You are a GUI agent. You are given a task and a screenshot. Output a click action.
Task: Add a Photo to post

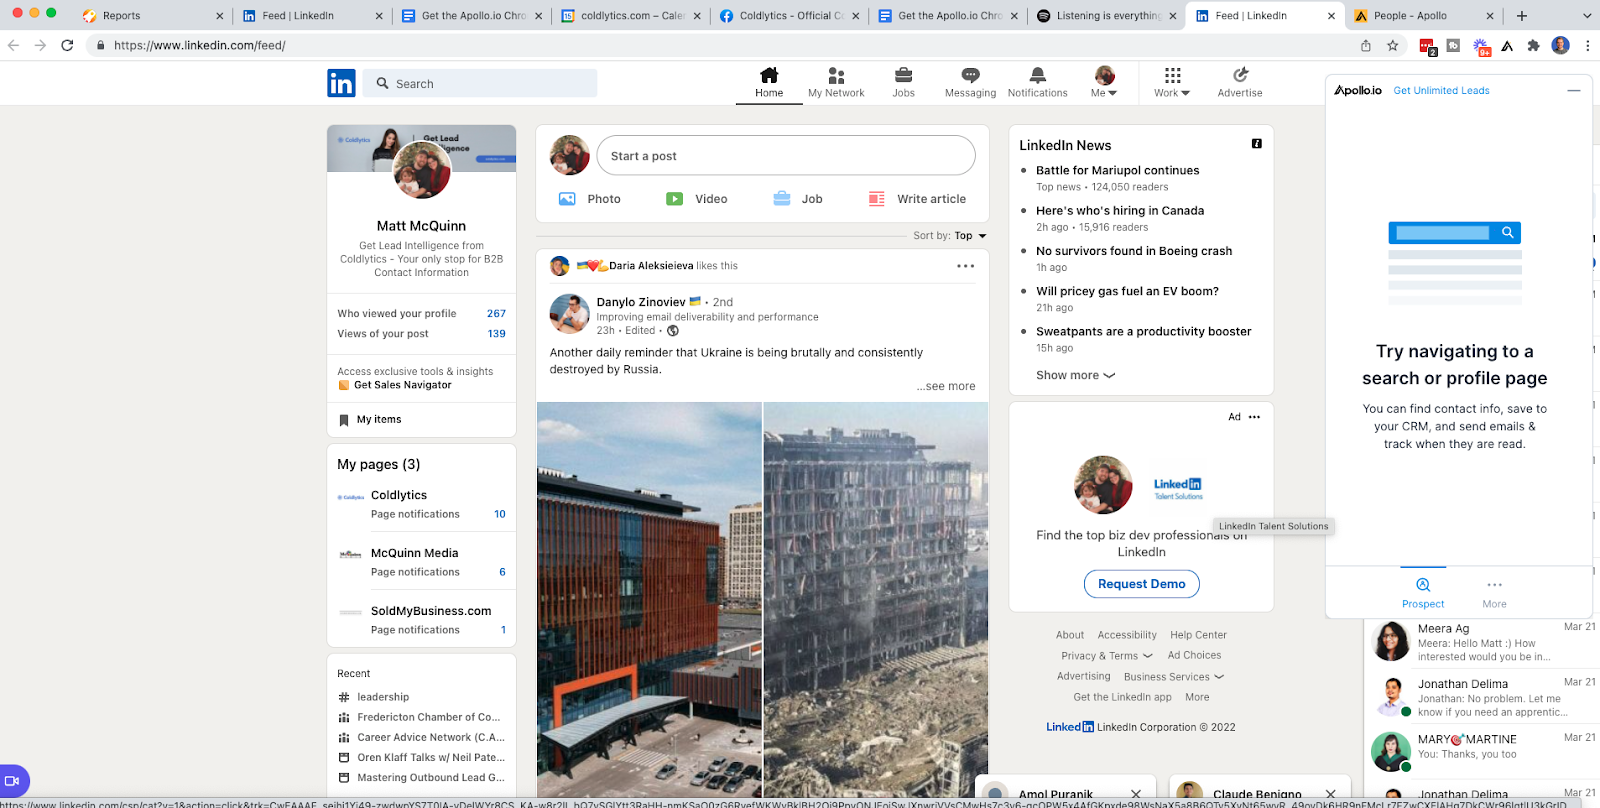coord(590,199)
